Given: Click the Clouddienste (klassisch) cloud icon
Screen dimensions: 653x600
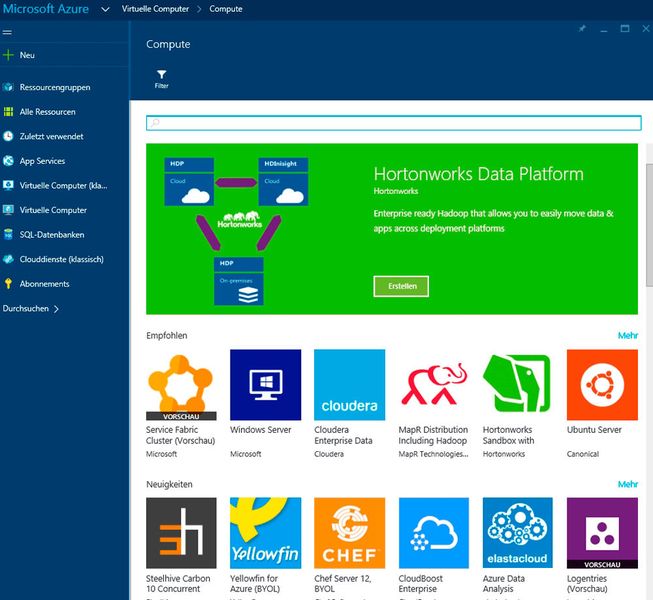Looking at the screenshot, I should coord(8,259).
